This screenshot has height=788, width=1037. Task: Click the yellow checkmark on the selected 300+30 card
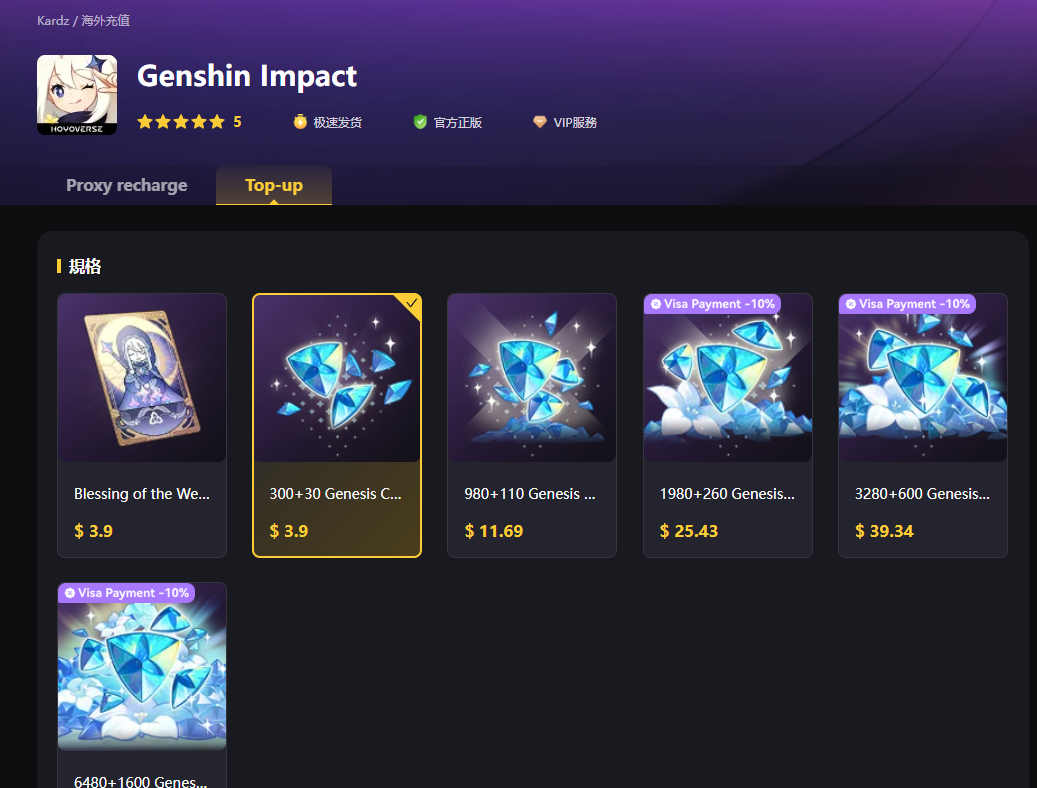point(411,303)
